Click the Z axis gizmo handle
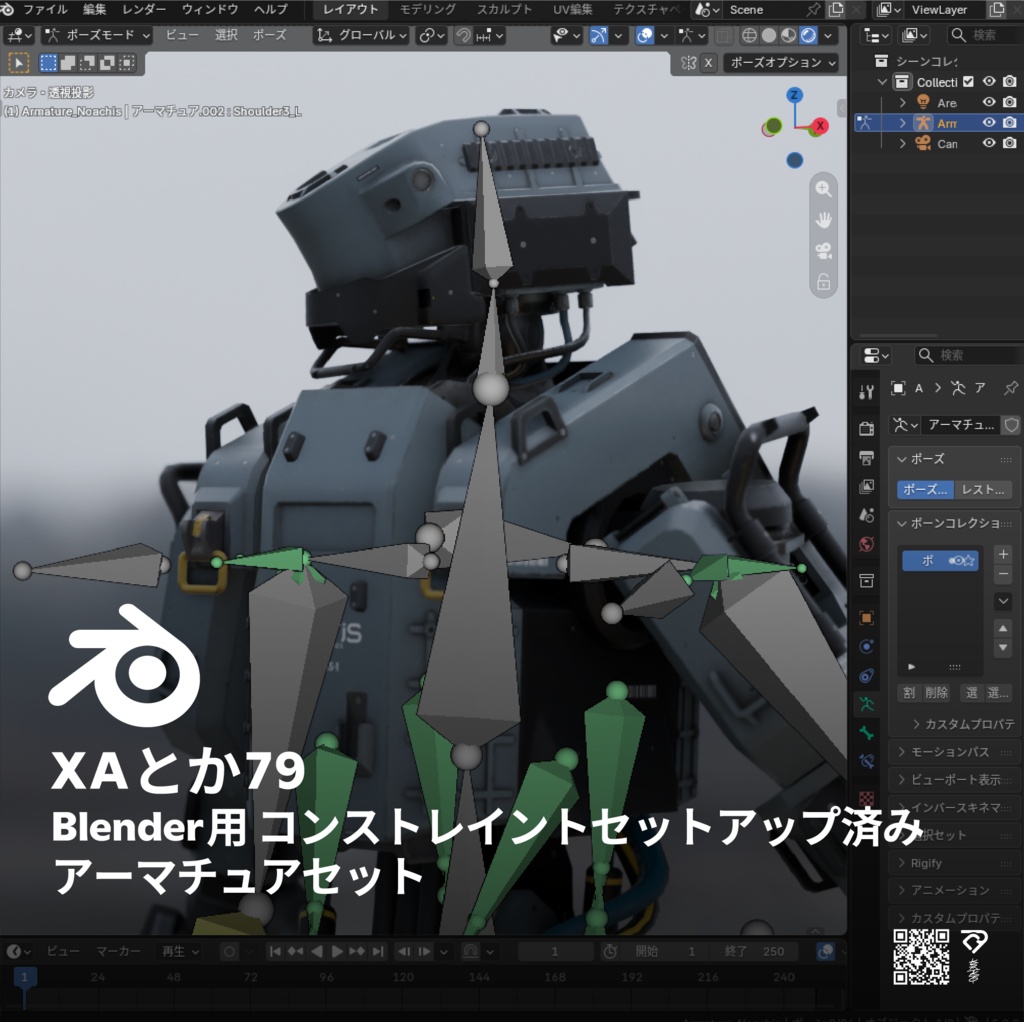Viewport: 1024px width, 1022px height. pyautogui.click(x=794, y=95)
